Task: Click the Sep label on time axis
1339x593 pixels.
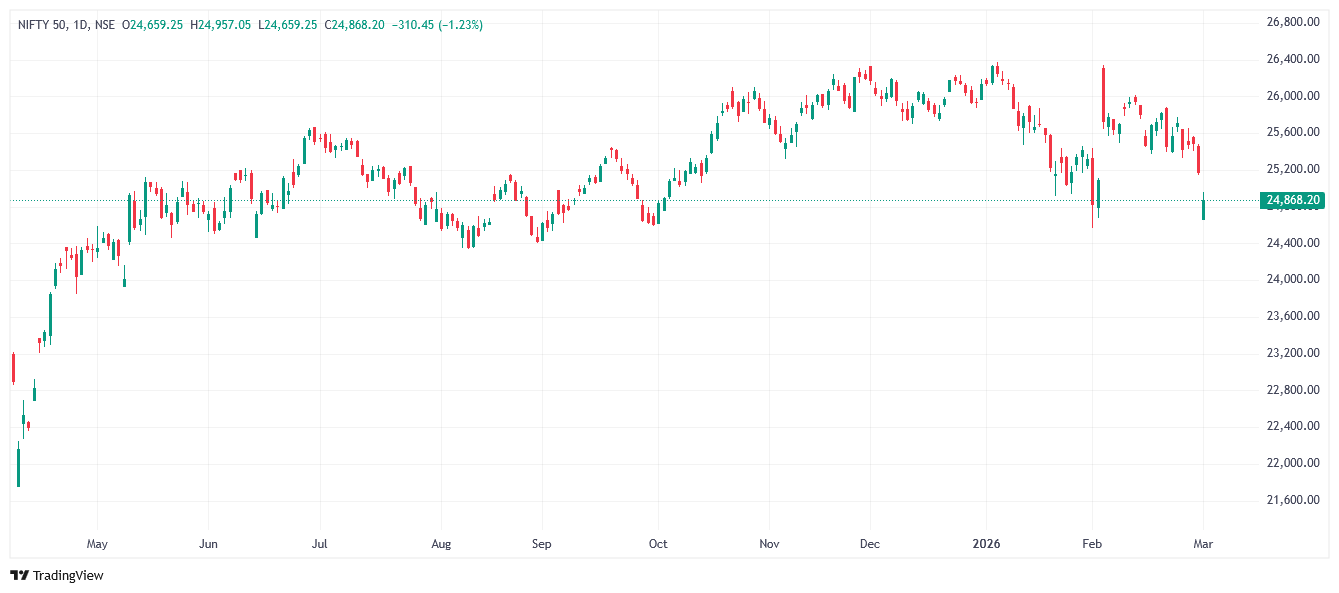Action: point(541,545)
